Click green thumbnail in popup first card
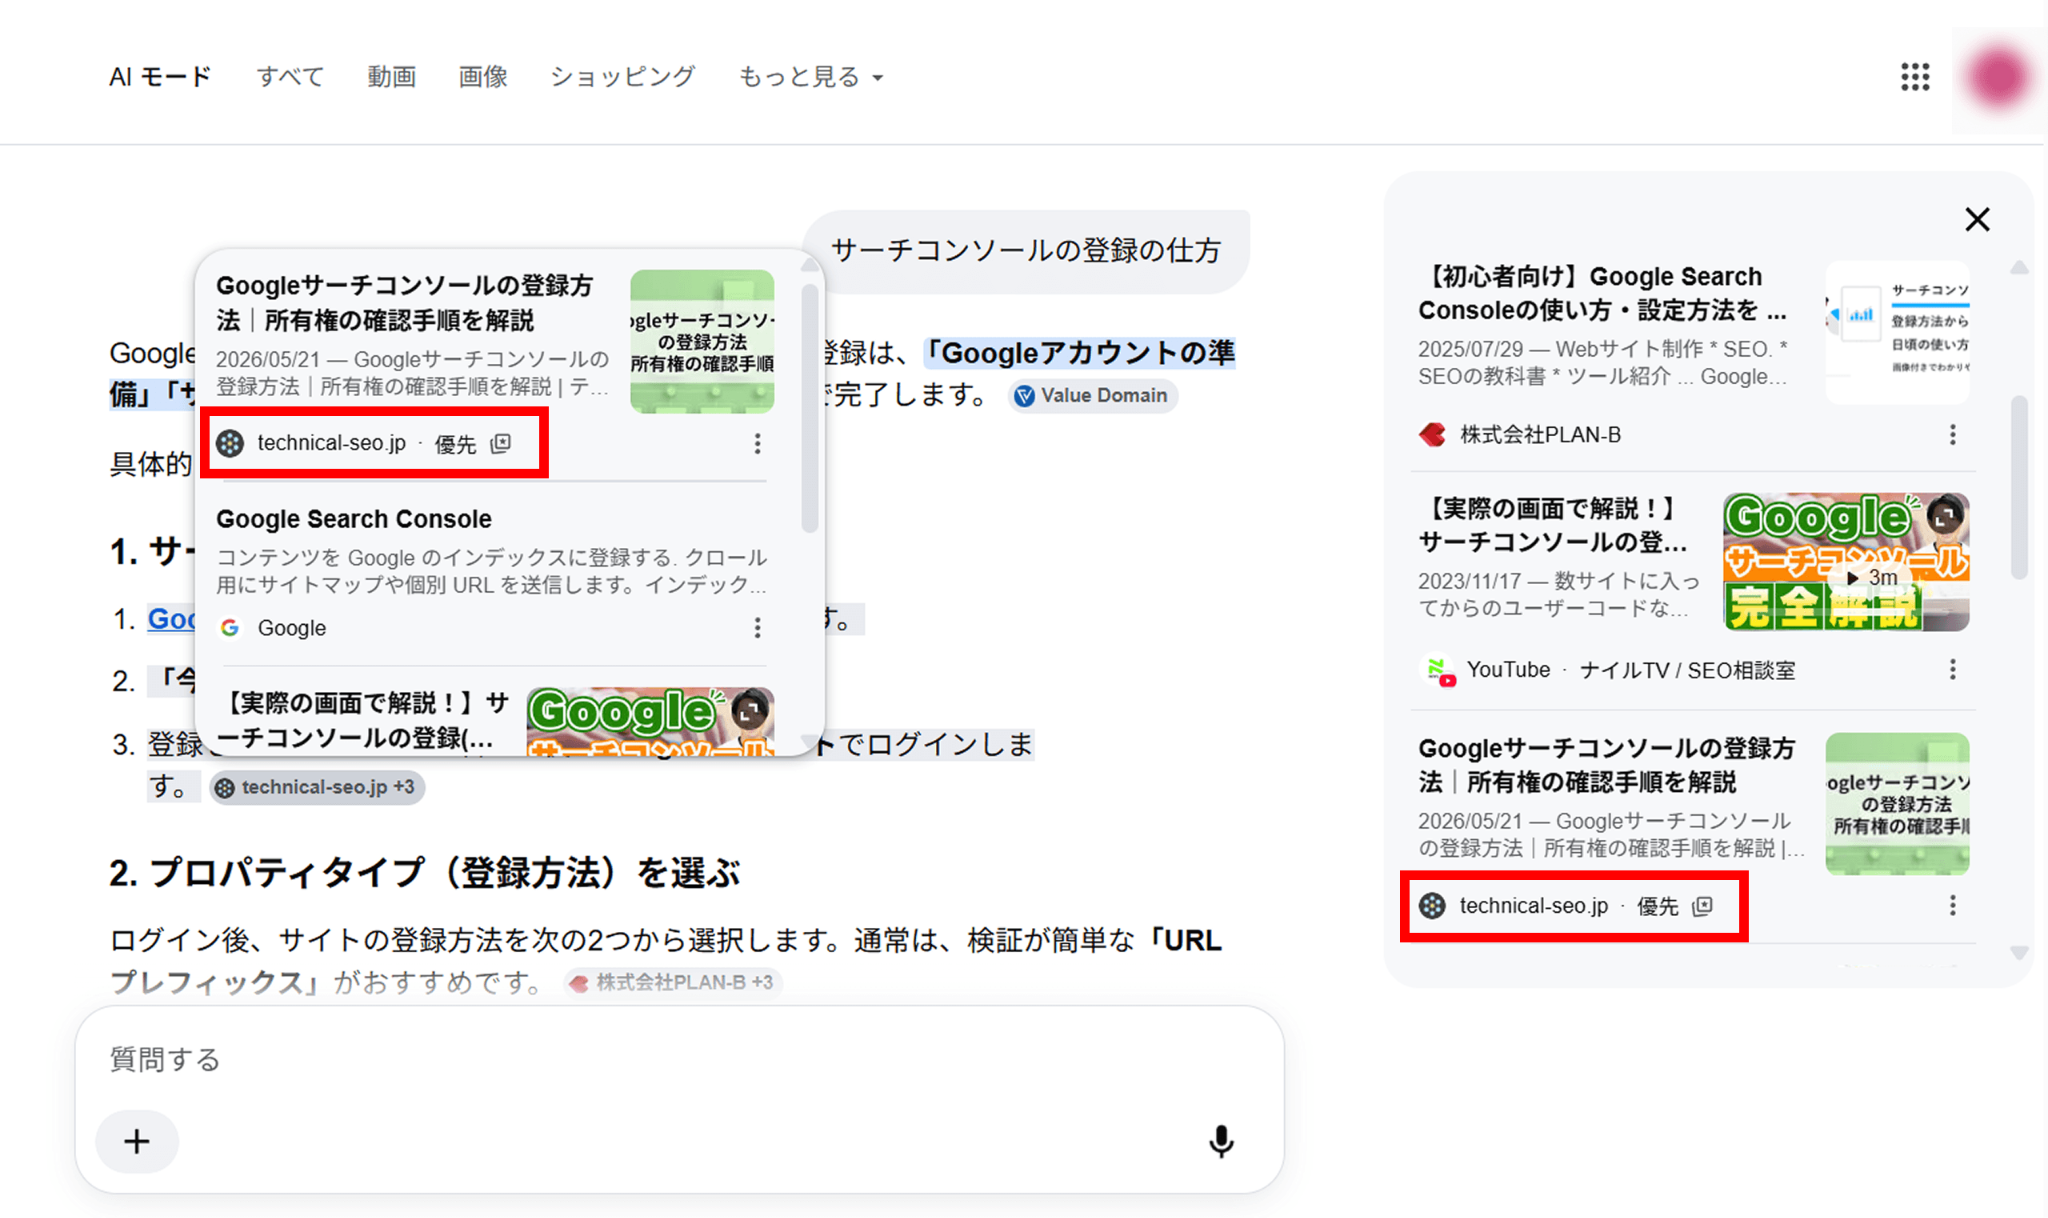This screenshot has width=2048, height=1218. tap(702, 341)
